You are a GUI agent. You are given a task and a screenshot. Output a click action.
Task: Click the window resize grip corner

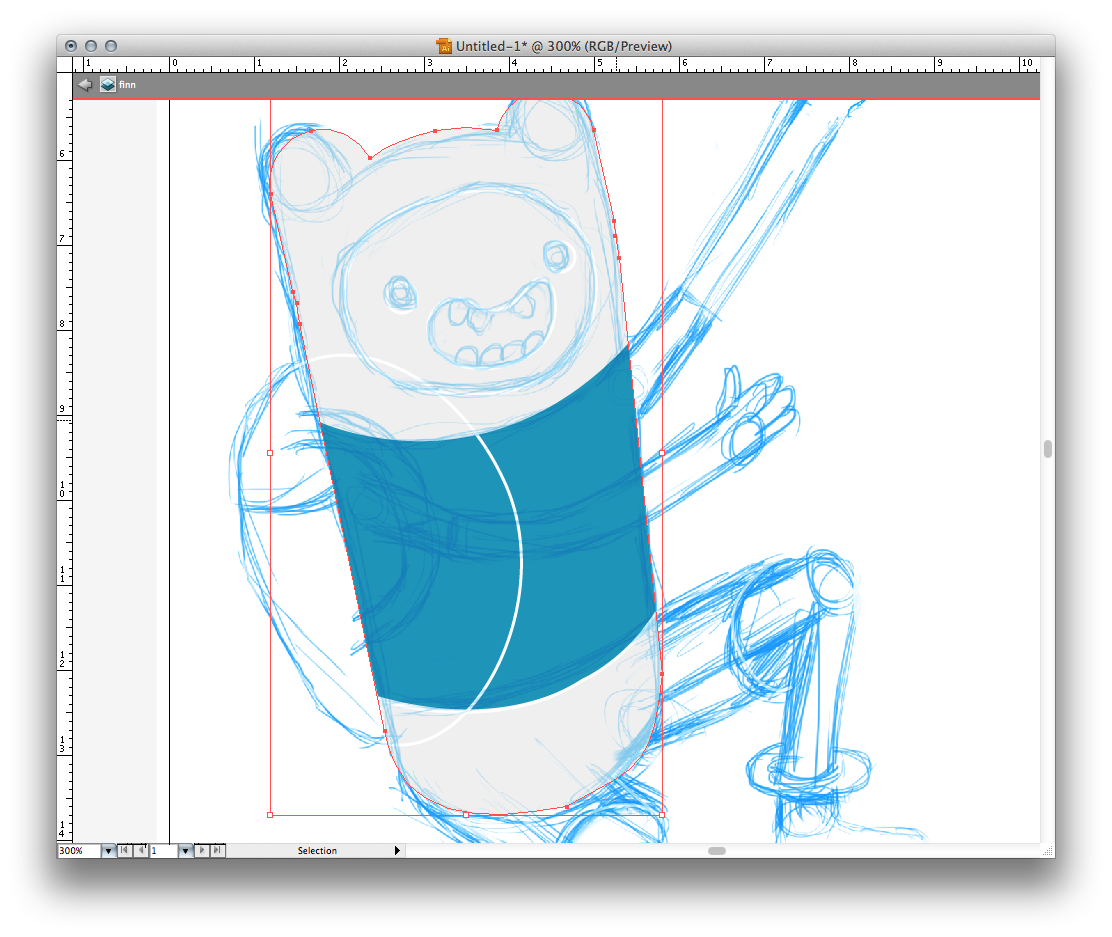[1047, 851]
